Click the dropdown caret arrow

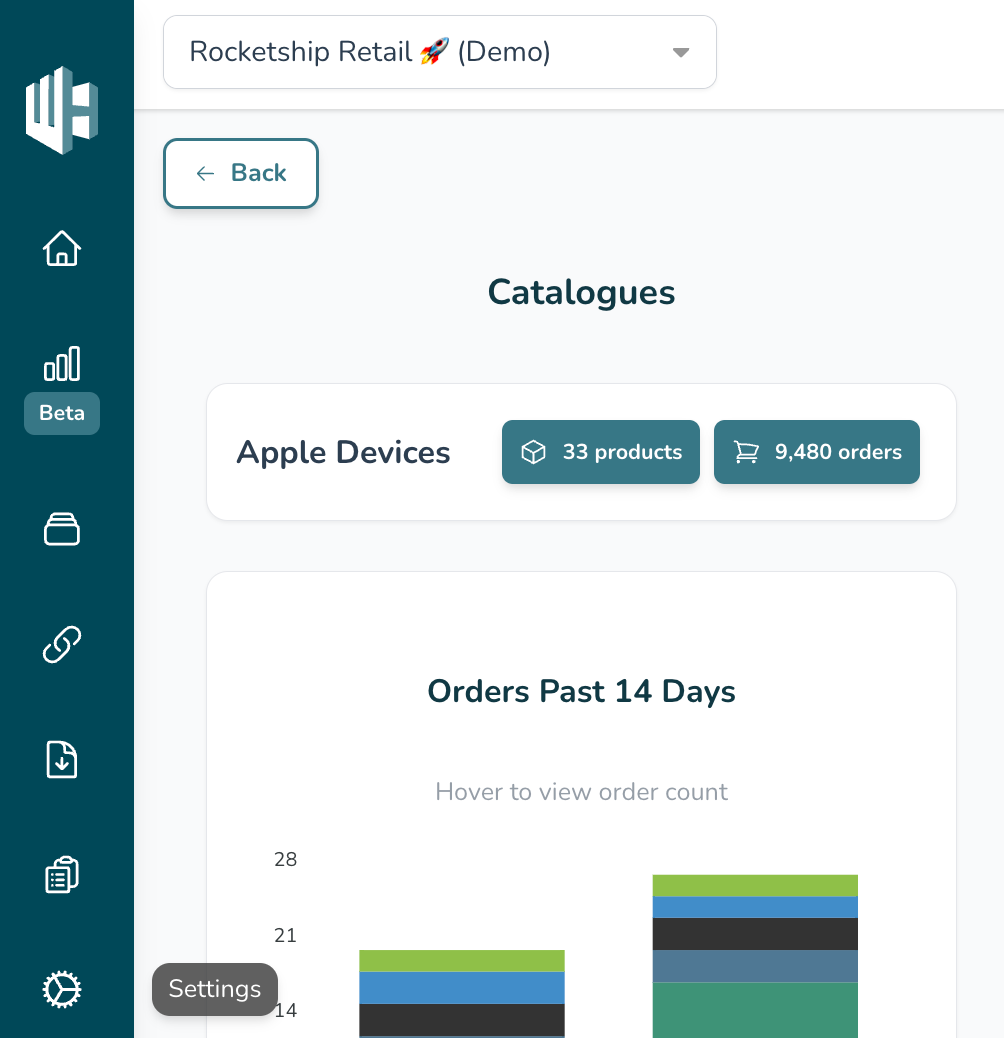[x=681, y=52]
